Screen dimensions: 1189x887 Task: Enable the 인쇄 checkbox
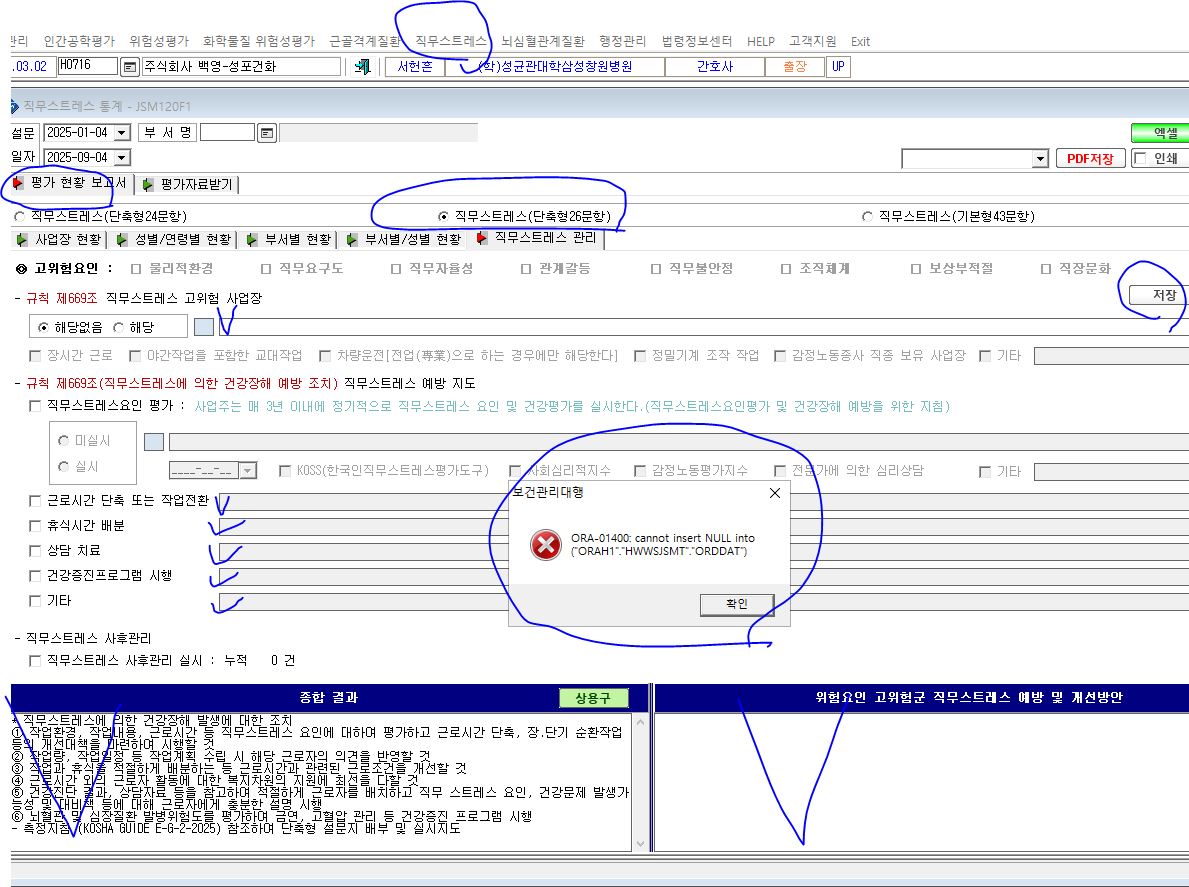[x=1139, y=158]
